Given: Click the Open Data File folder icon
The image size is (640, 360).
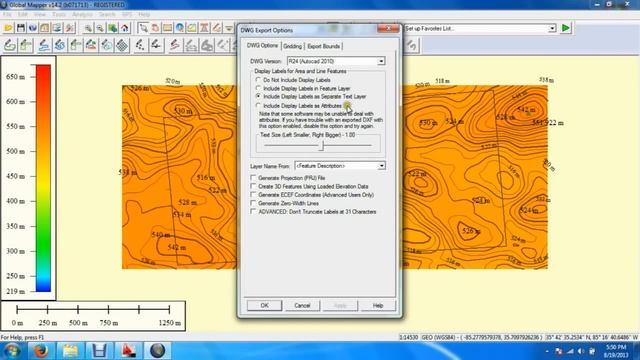Looking at the screenshot, I should point(8,28).
